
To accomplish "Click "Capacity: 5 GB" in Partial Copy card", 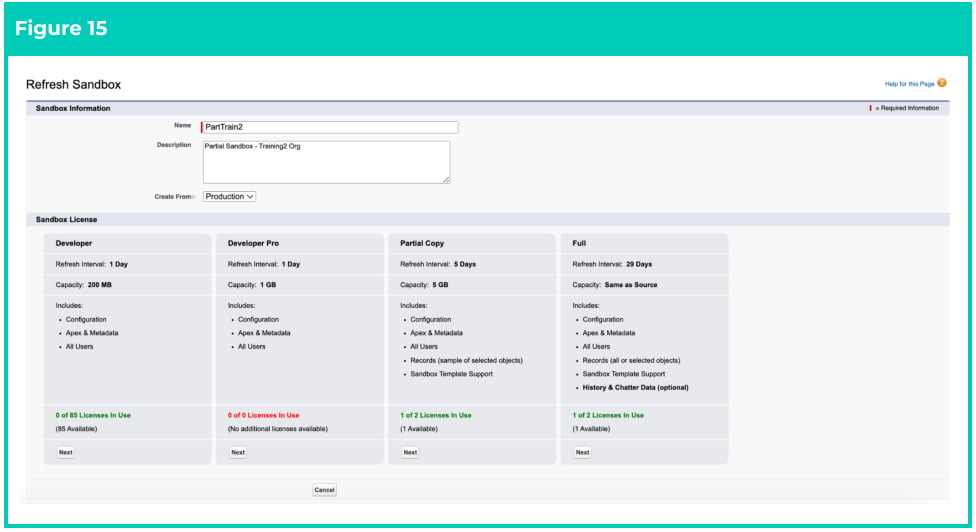I will pos(424,285).
